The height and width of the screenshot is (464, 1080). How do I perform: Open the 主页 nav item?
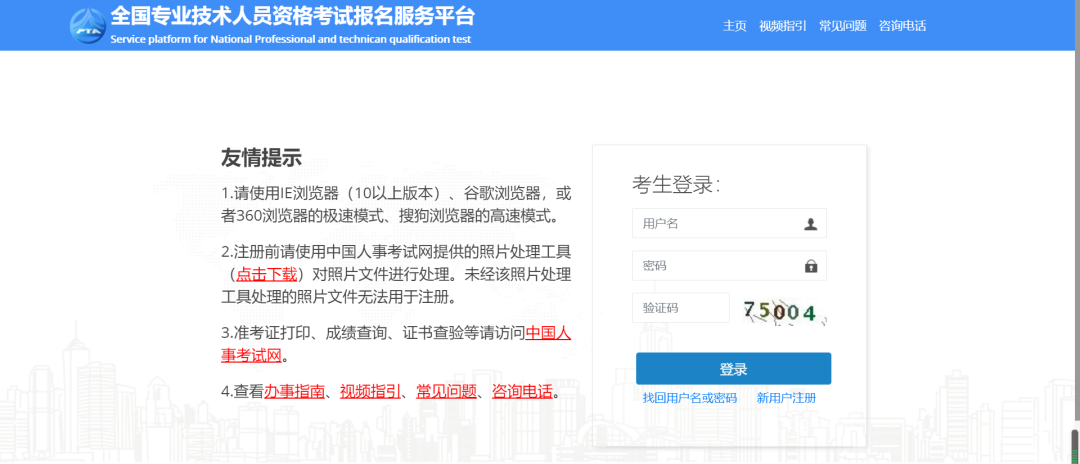(x=735, y=26)
